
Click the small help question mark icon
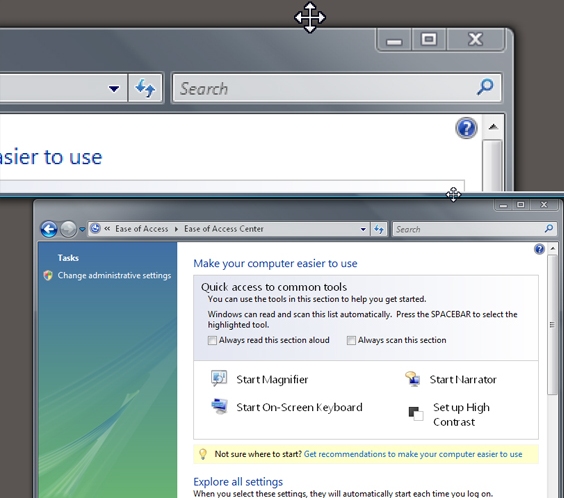(539, 249)
